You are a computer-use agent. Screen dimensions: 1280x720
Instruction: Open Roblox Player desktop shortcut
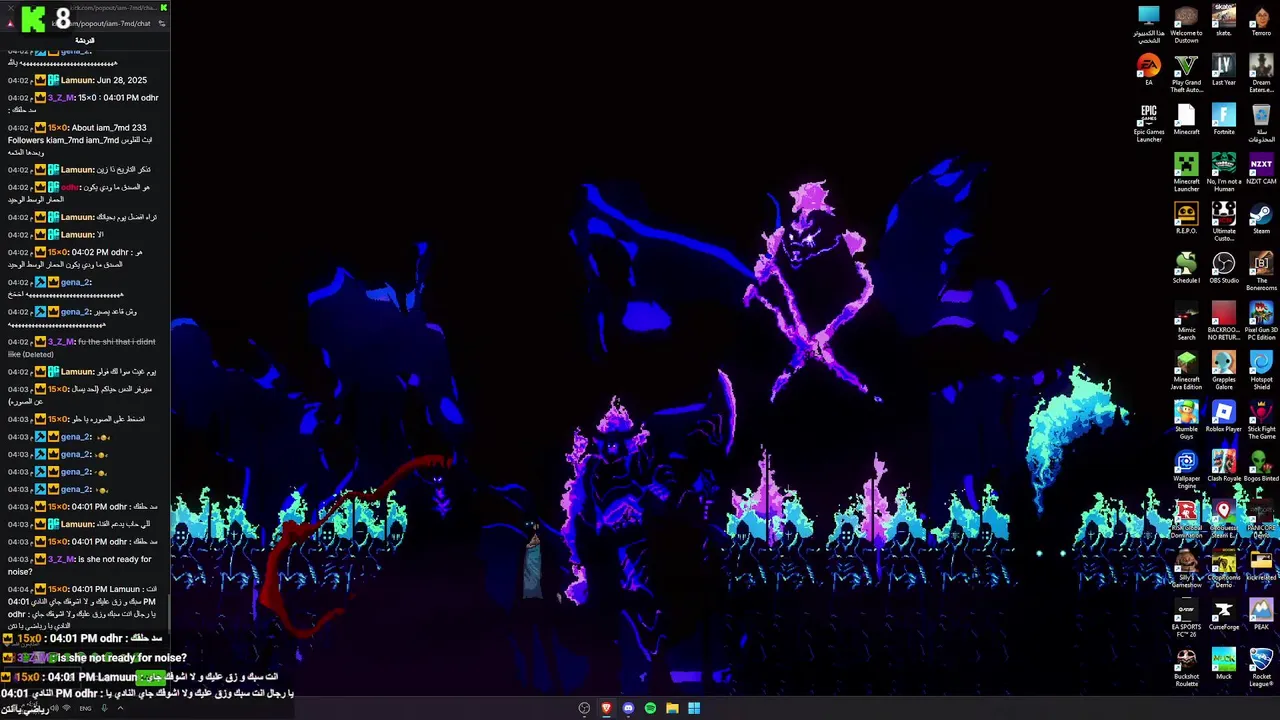click(1224, 417)
